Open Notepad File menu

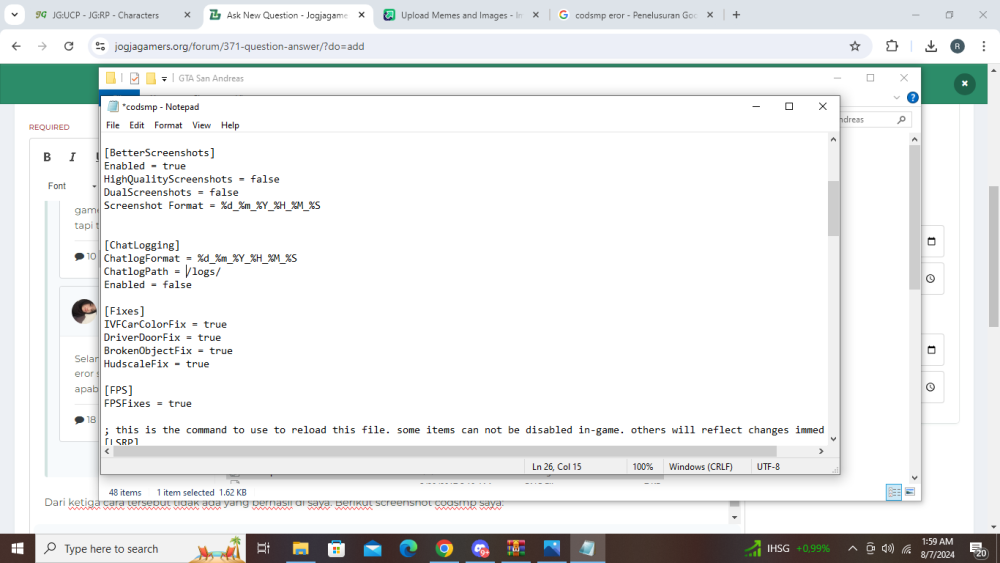112,126
